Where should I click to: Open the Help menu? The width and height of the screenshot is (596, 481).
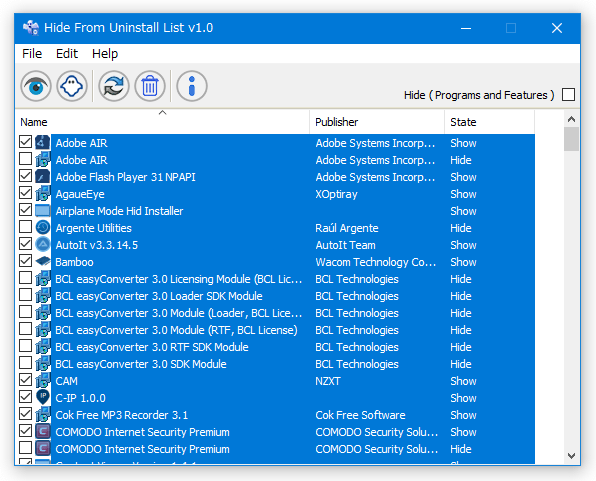105,54
